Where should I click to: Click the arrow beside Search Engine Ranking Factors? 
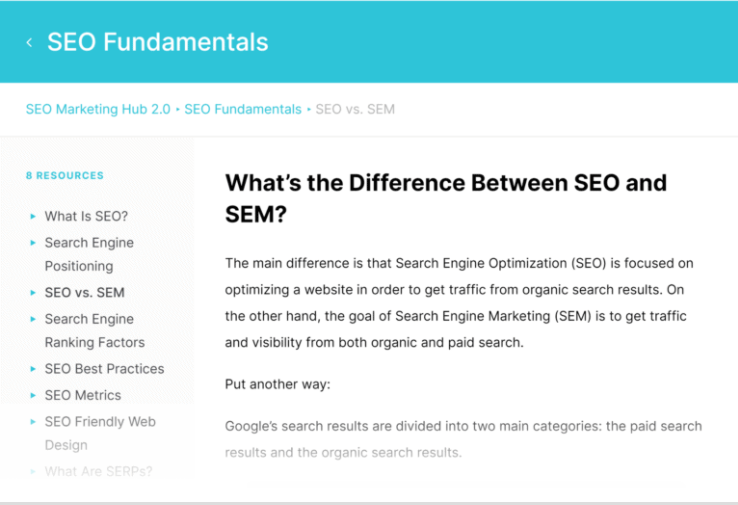pyautogui.click(x=33, y=319)
